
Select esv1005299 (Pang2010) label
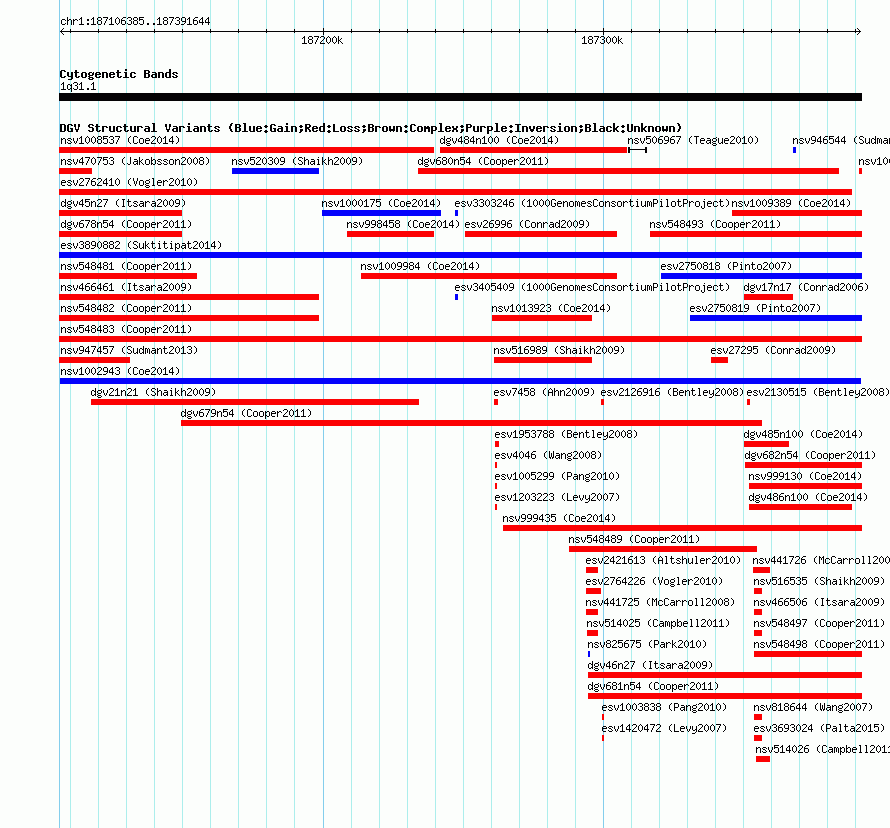(x=557, y=476)
